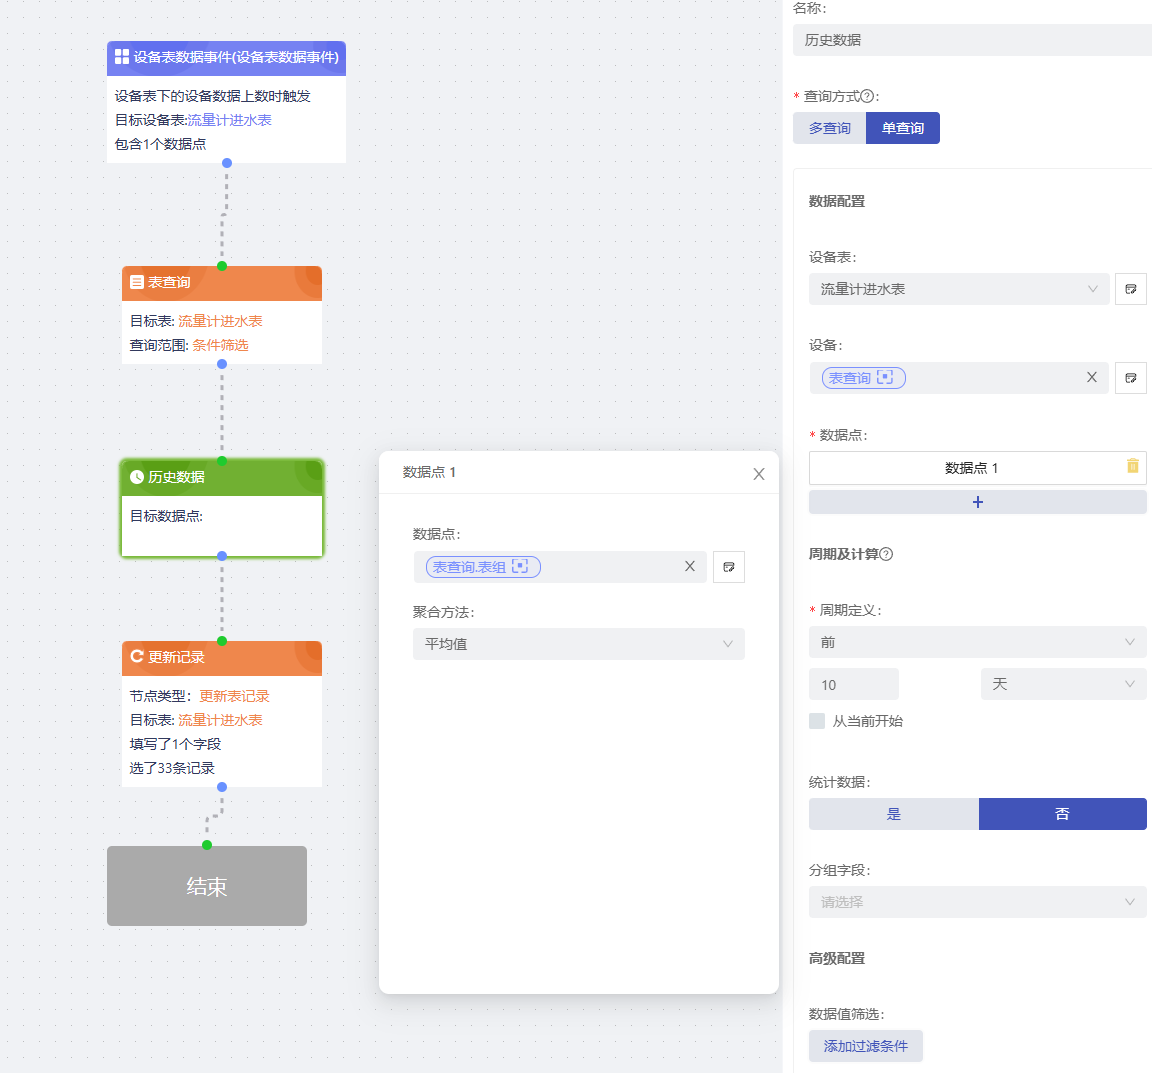Clear the 表查询 tag in 设备 field
This screenshot has height=1073, width=1152.
pyautogui.click(x=1091, y=377)
